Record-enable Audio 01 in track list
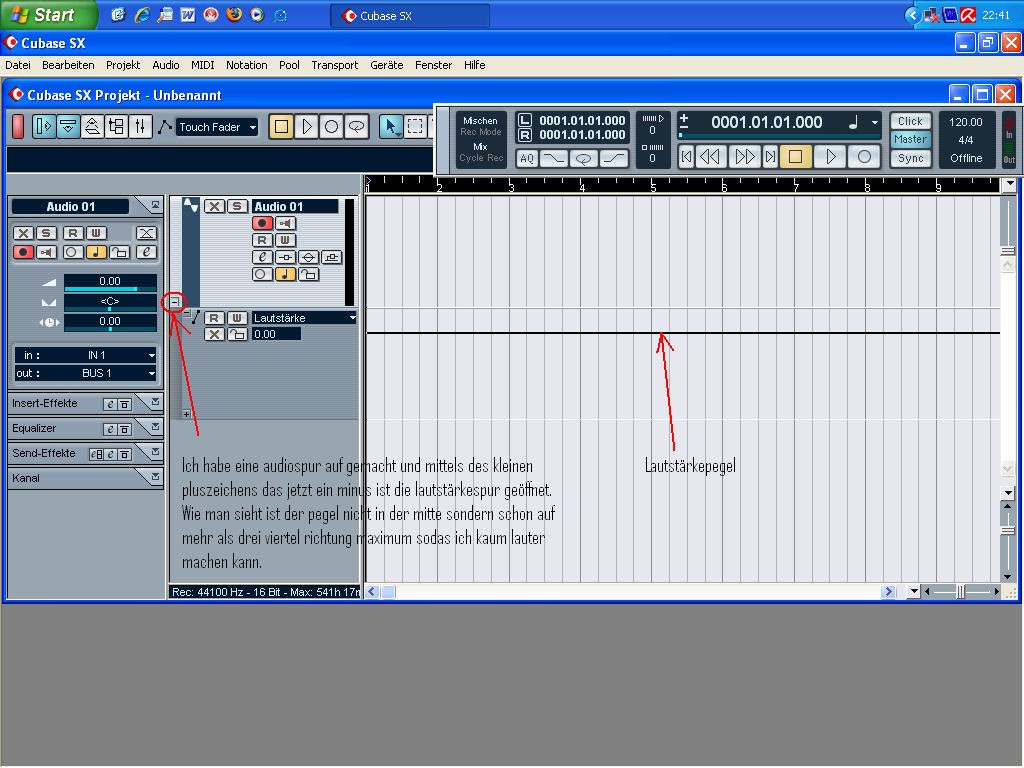 [x=263, y=223]
